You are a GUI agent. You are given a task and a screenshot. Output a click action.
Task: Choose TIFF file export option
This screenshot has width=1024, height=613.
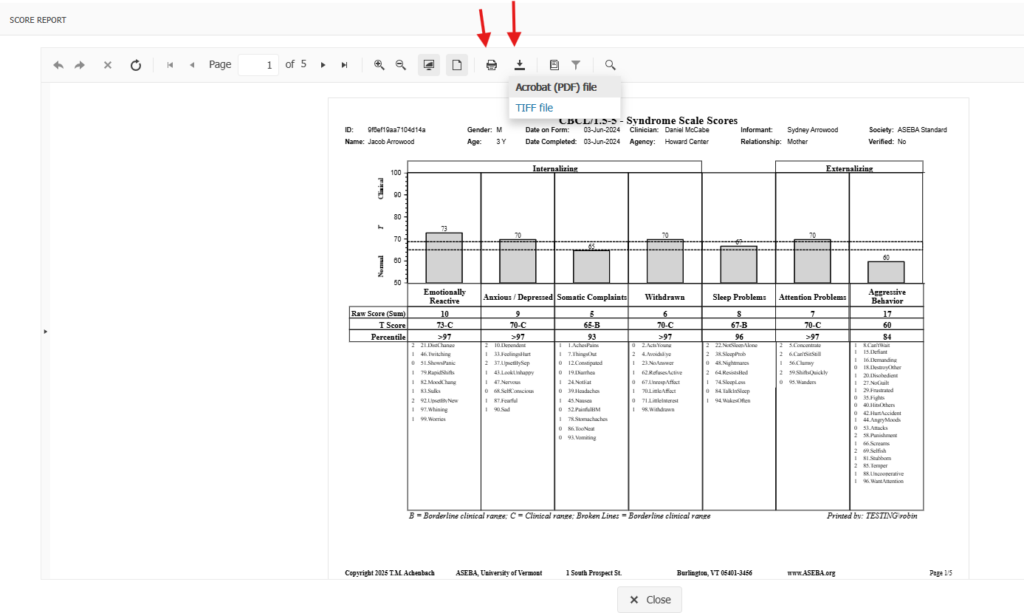click(534, 107)
